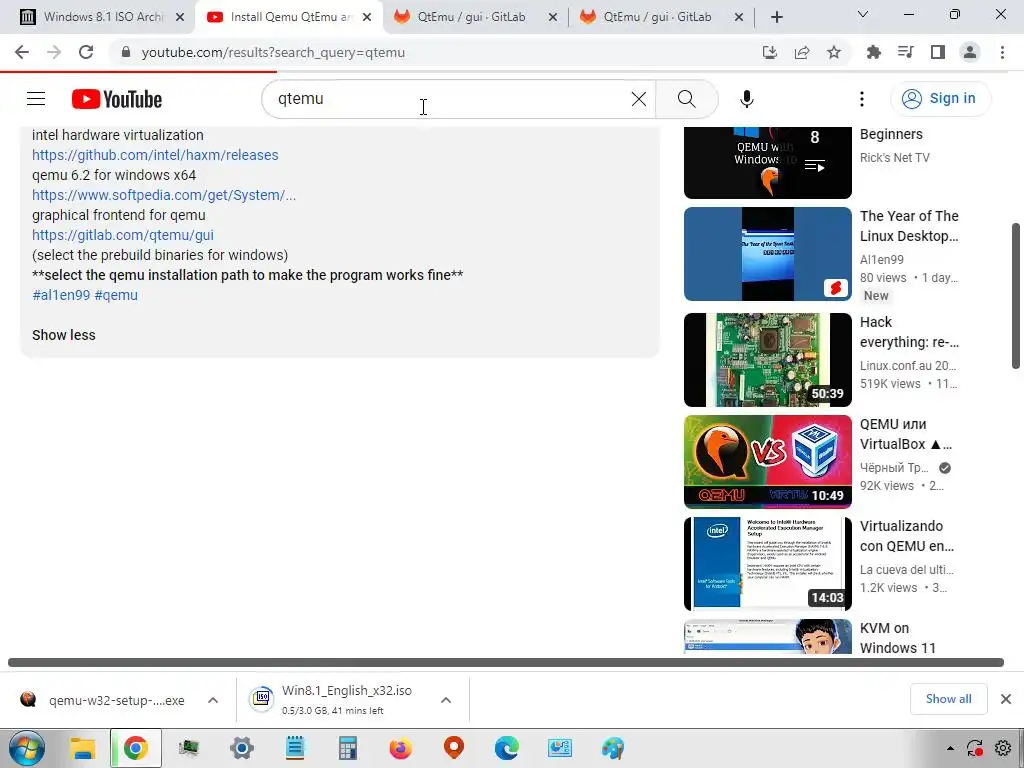1024x768 pixels.
Task: Open the #qemu hashtag
Action: click(x=116, y=295)
